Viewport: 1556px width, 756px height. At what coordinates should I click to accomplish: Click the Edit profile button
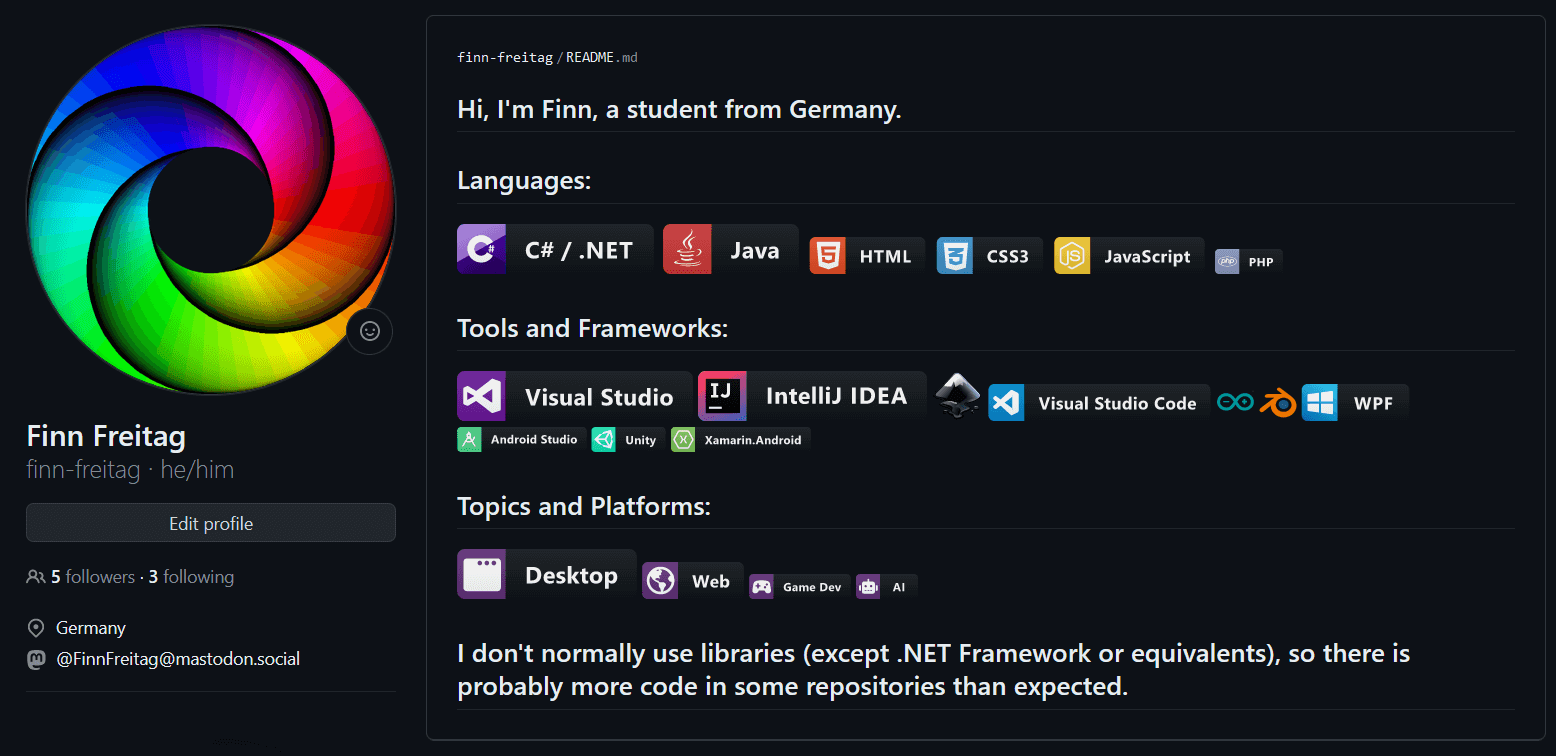[211, 523]
